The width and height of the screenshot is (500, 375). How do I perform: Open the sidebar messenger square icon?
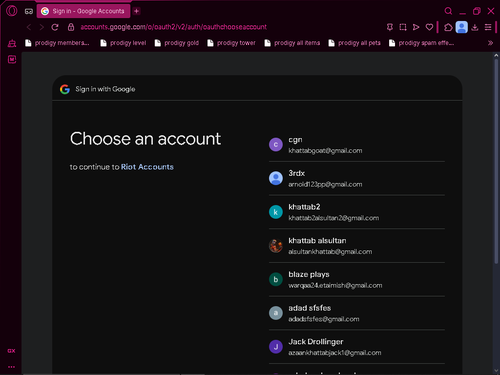click(12, 59)
